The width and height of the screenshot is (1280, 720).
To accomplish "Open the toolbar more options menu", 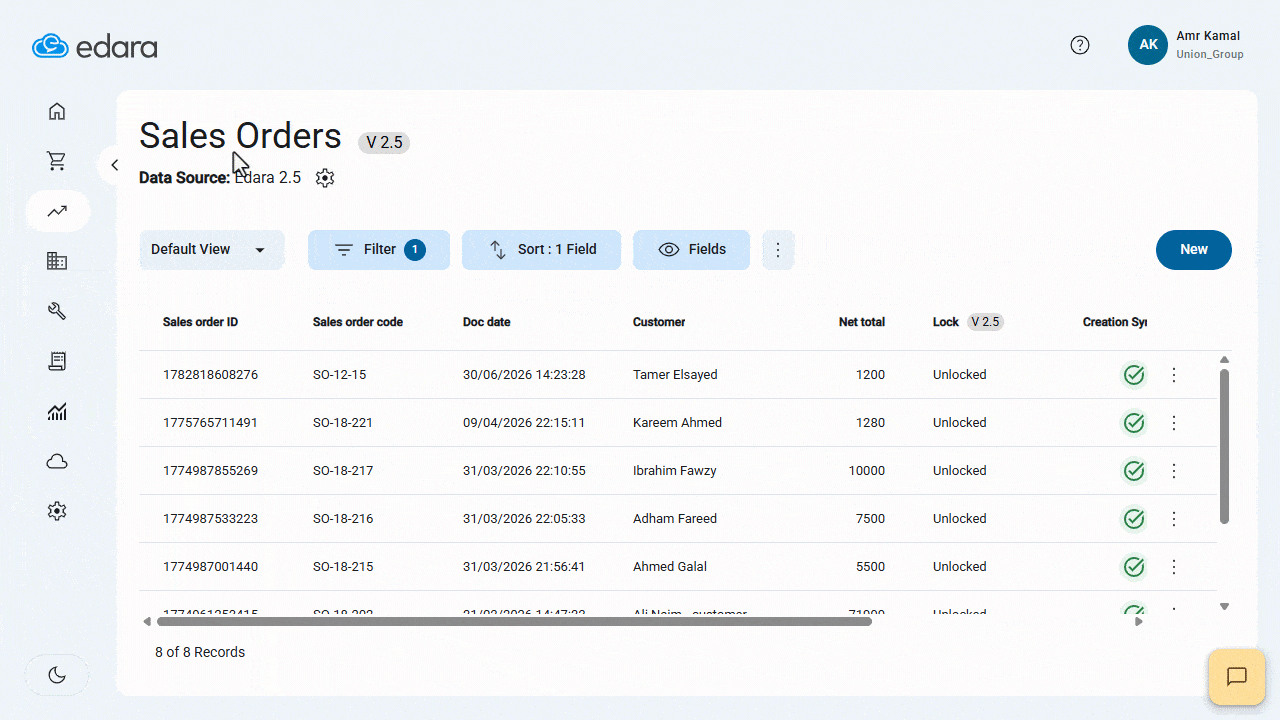I will 778,250.
